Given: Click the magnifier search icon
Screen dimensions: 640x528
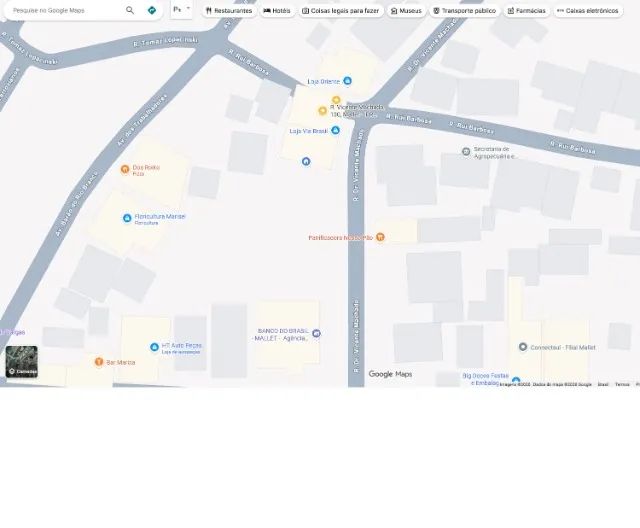Looking at the screenshot, I should click(130, 10).
